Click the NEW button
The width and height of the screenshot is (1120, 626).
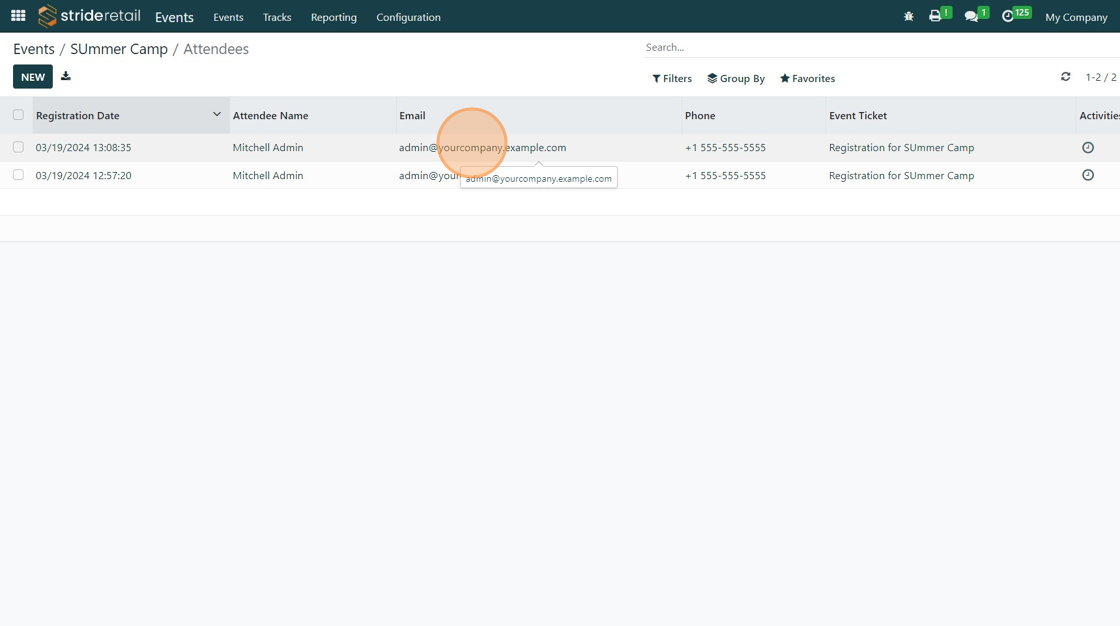click(x=33, y=76)
